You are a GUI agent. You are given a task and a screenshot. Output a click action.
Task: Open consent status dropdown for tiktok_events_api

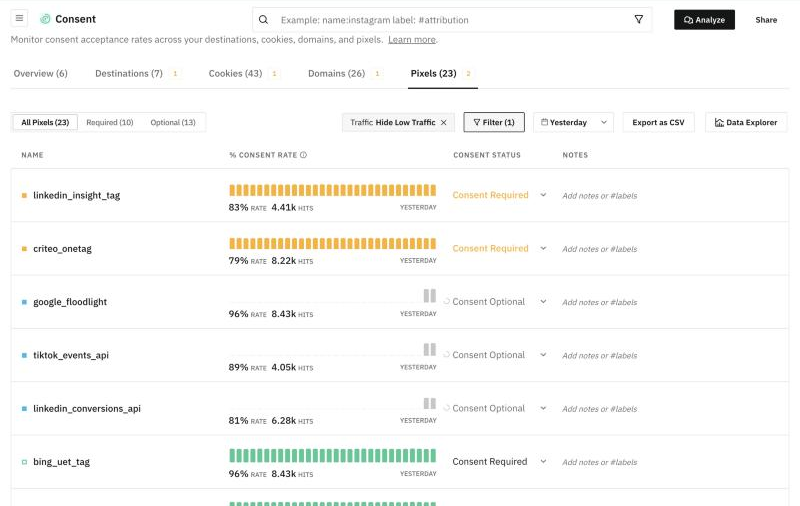tap(543, 355)
